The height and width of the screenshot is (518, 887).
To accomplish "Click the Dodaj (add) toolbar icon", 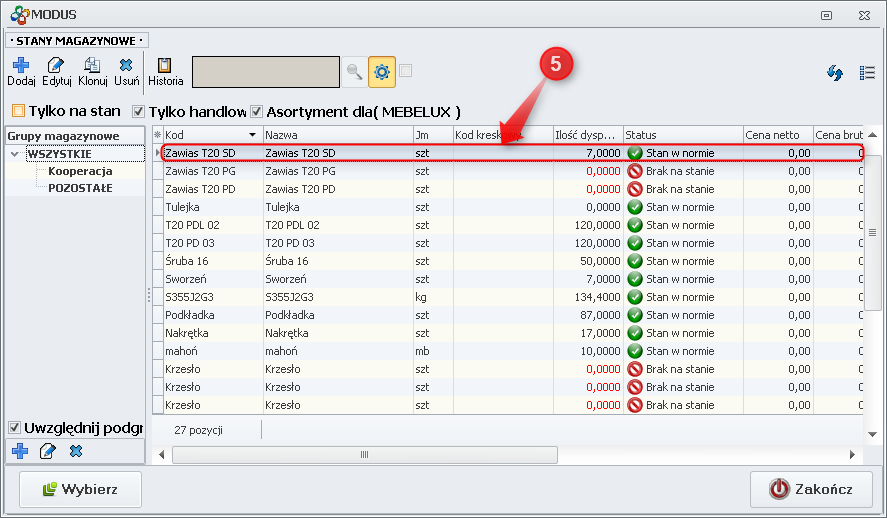I will (20, 72).
